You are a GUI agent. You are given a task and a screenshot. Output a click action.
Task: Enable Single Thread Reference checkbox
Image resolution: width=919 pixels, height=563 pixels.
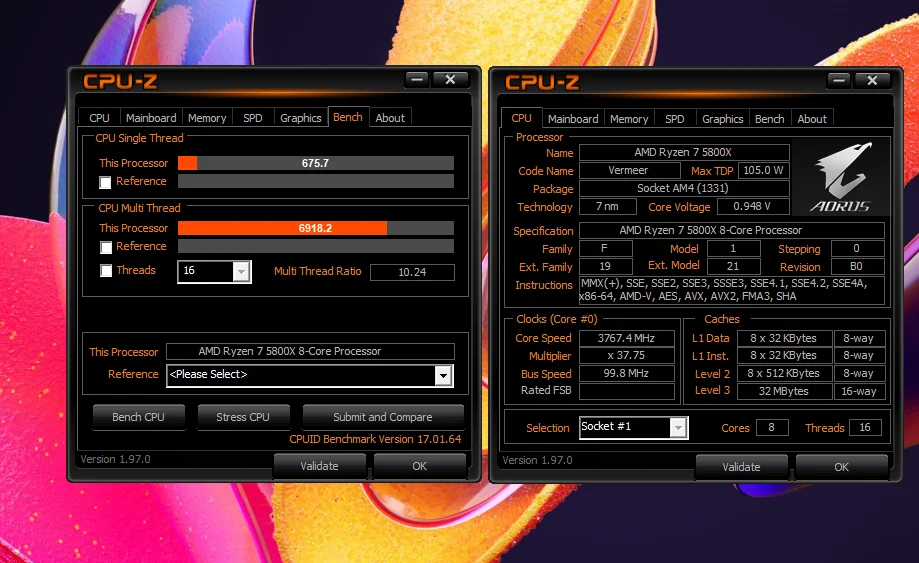tap(105, 182)
